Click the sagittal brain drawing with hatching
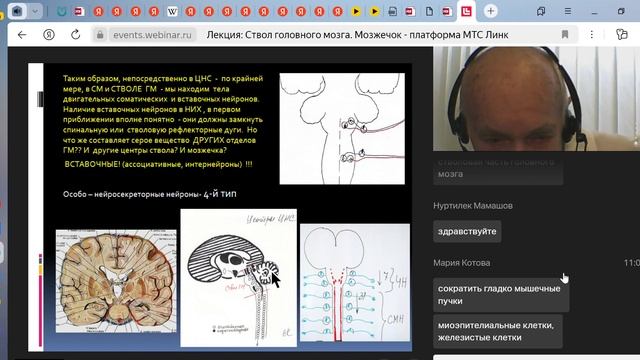The height and width of the screenshot is (360, 640). [238, 278]
